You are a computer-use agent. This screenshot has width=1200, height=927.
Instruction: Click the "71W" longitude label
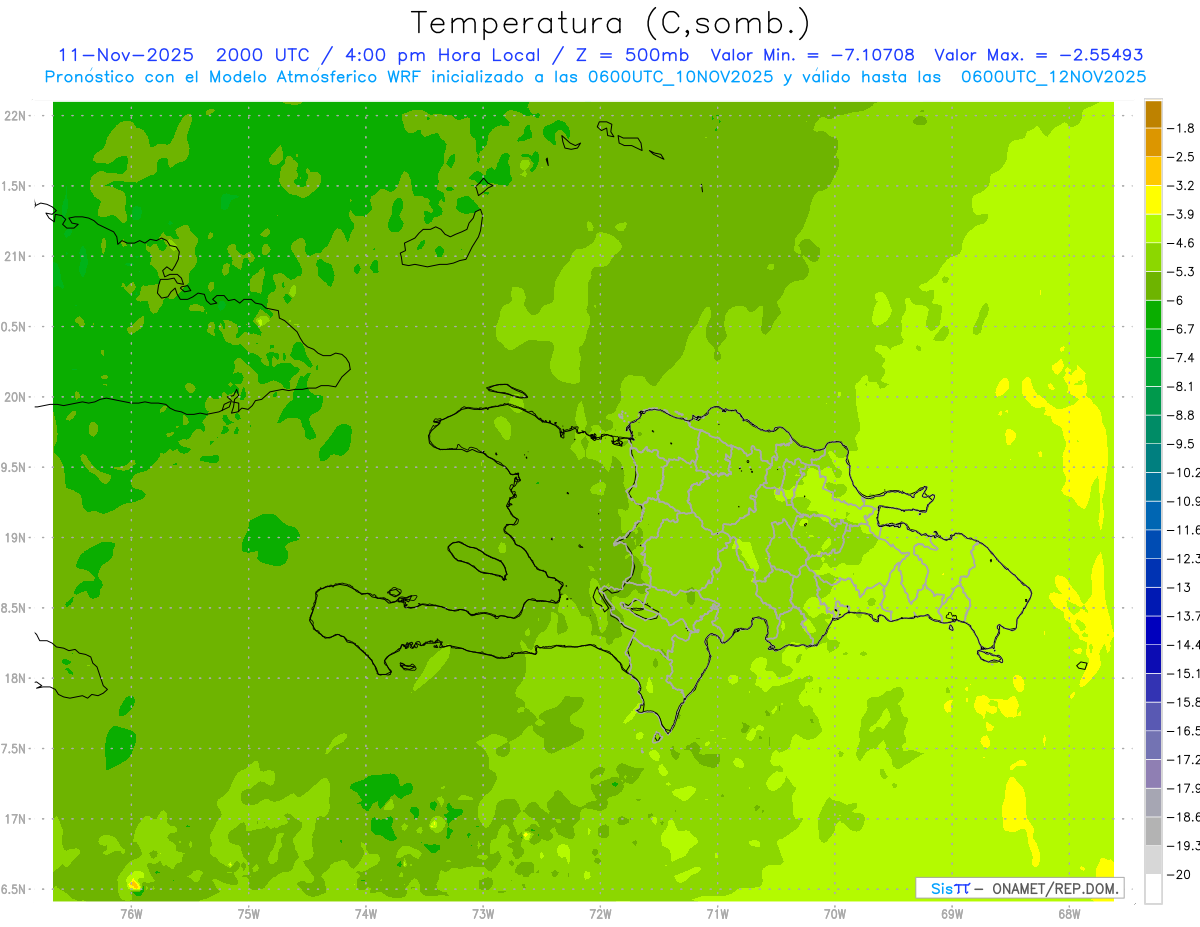pos(717,912)
